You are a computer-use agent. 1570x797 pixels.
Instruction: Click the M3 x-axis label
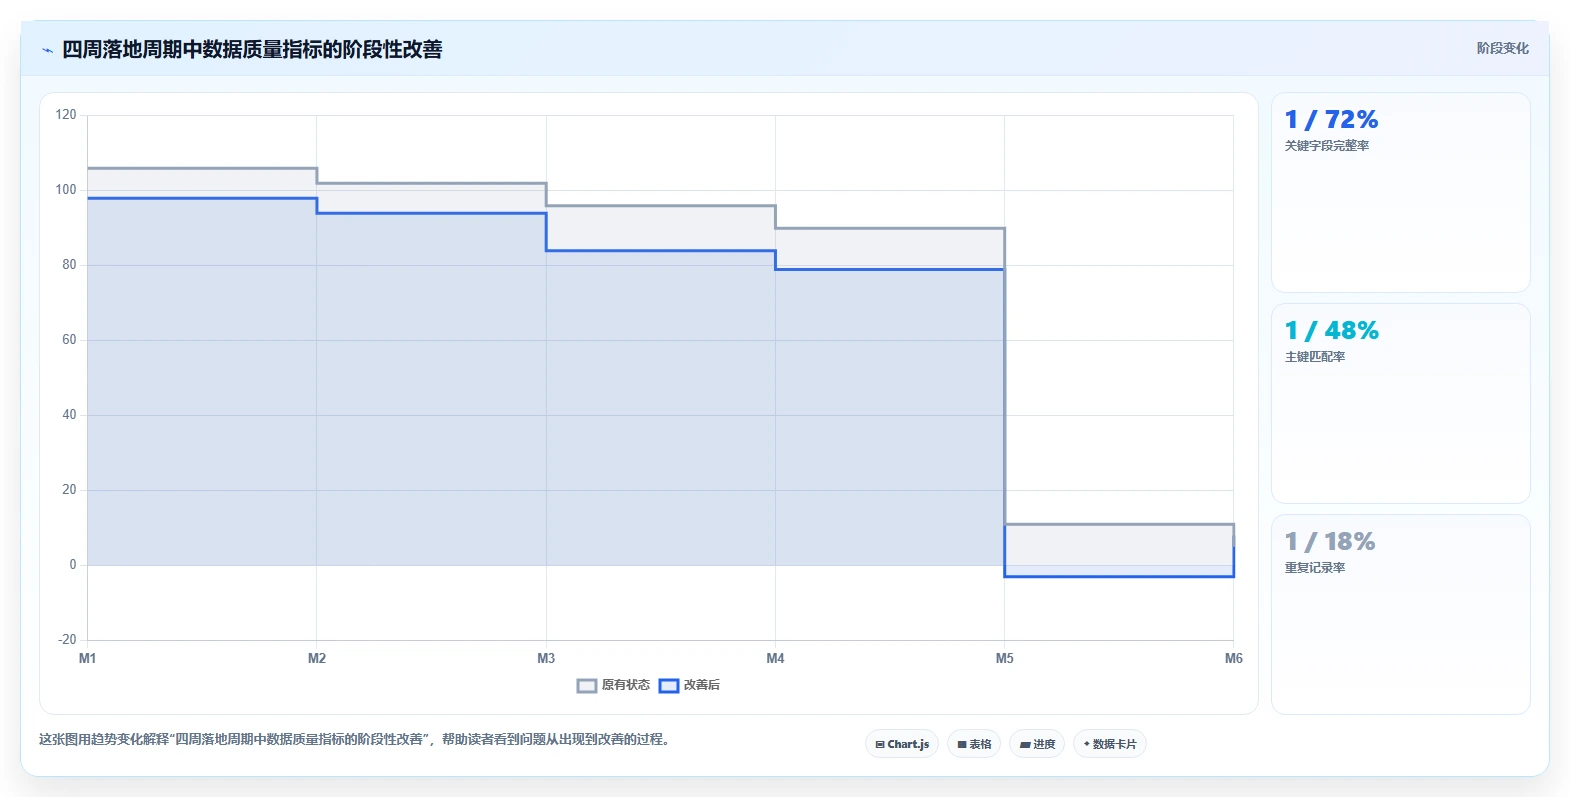pyautogui.click(x=546, y=658)
